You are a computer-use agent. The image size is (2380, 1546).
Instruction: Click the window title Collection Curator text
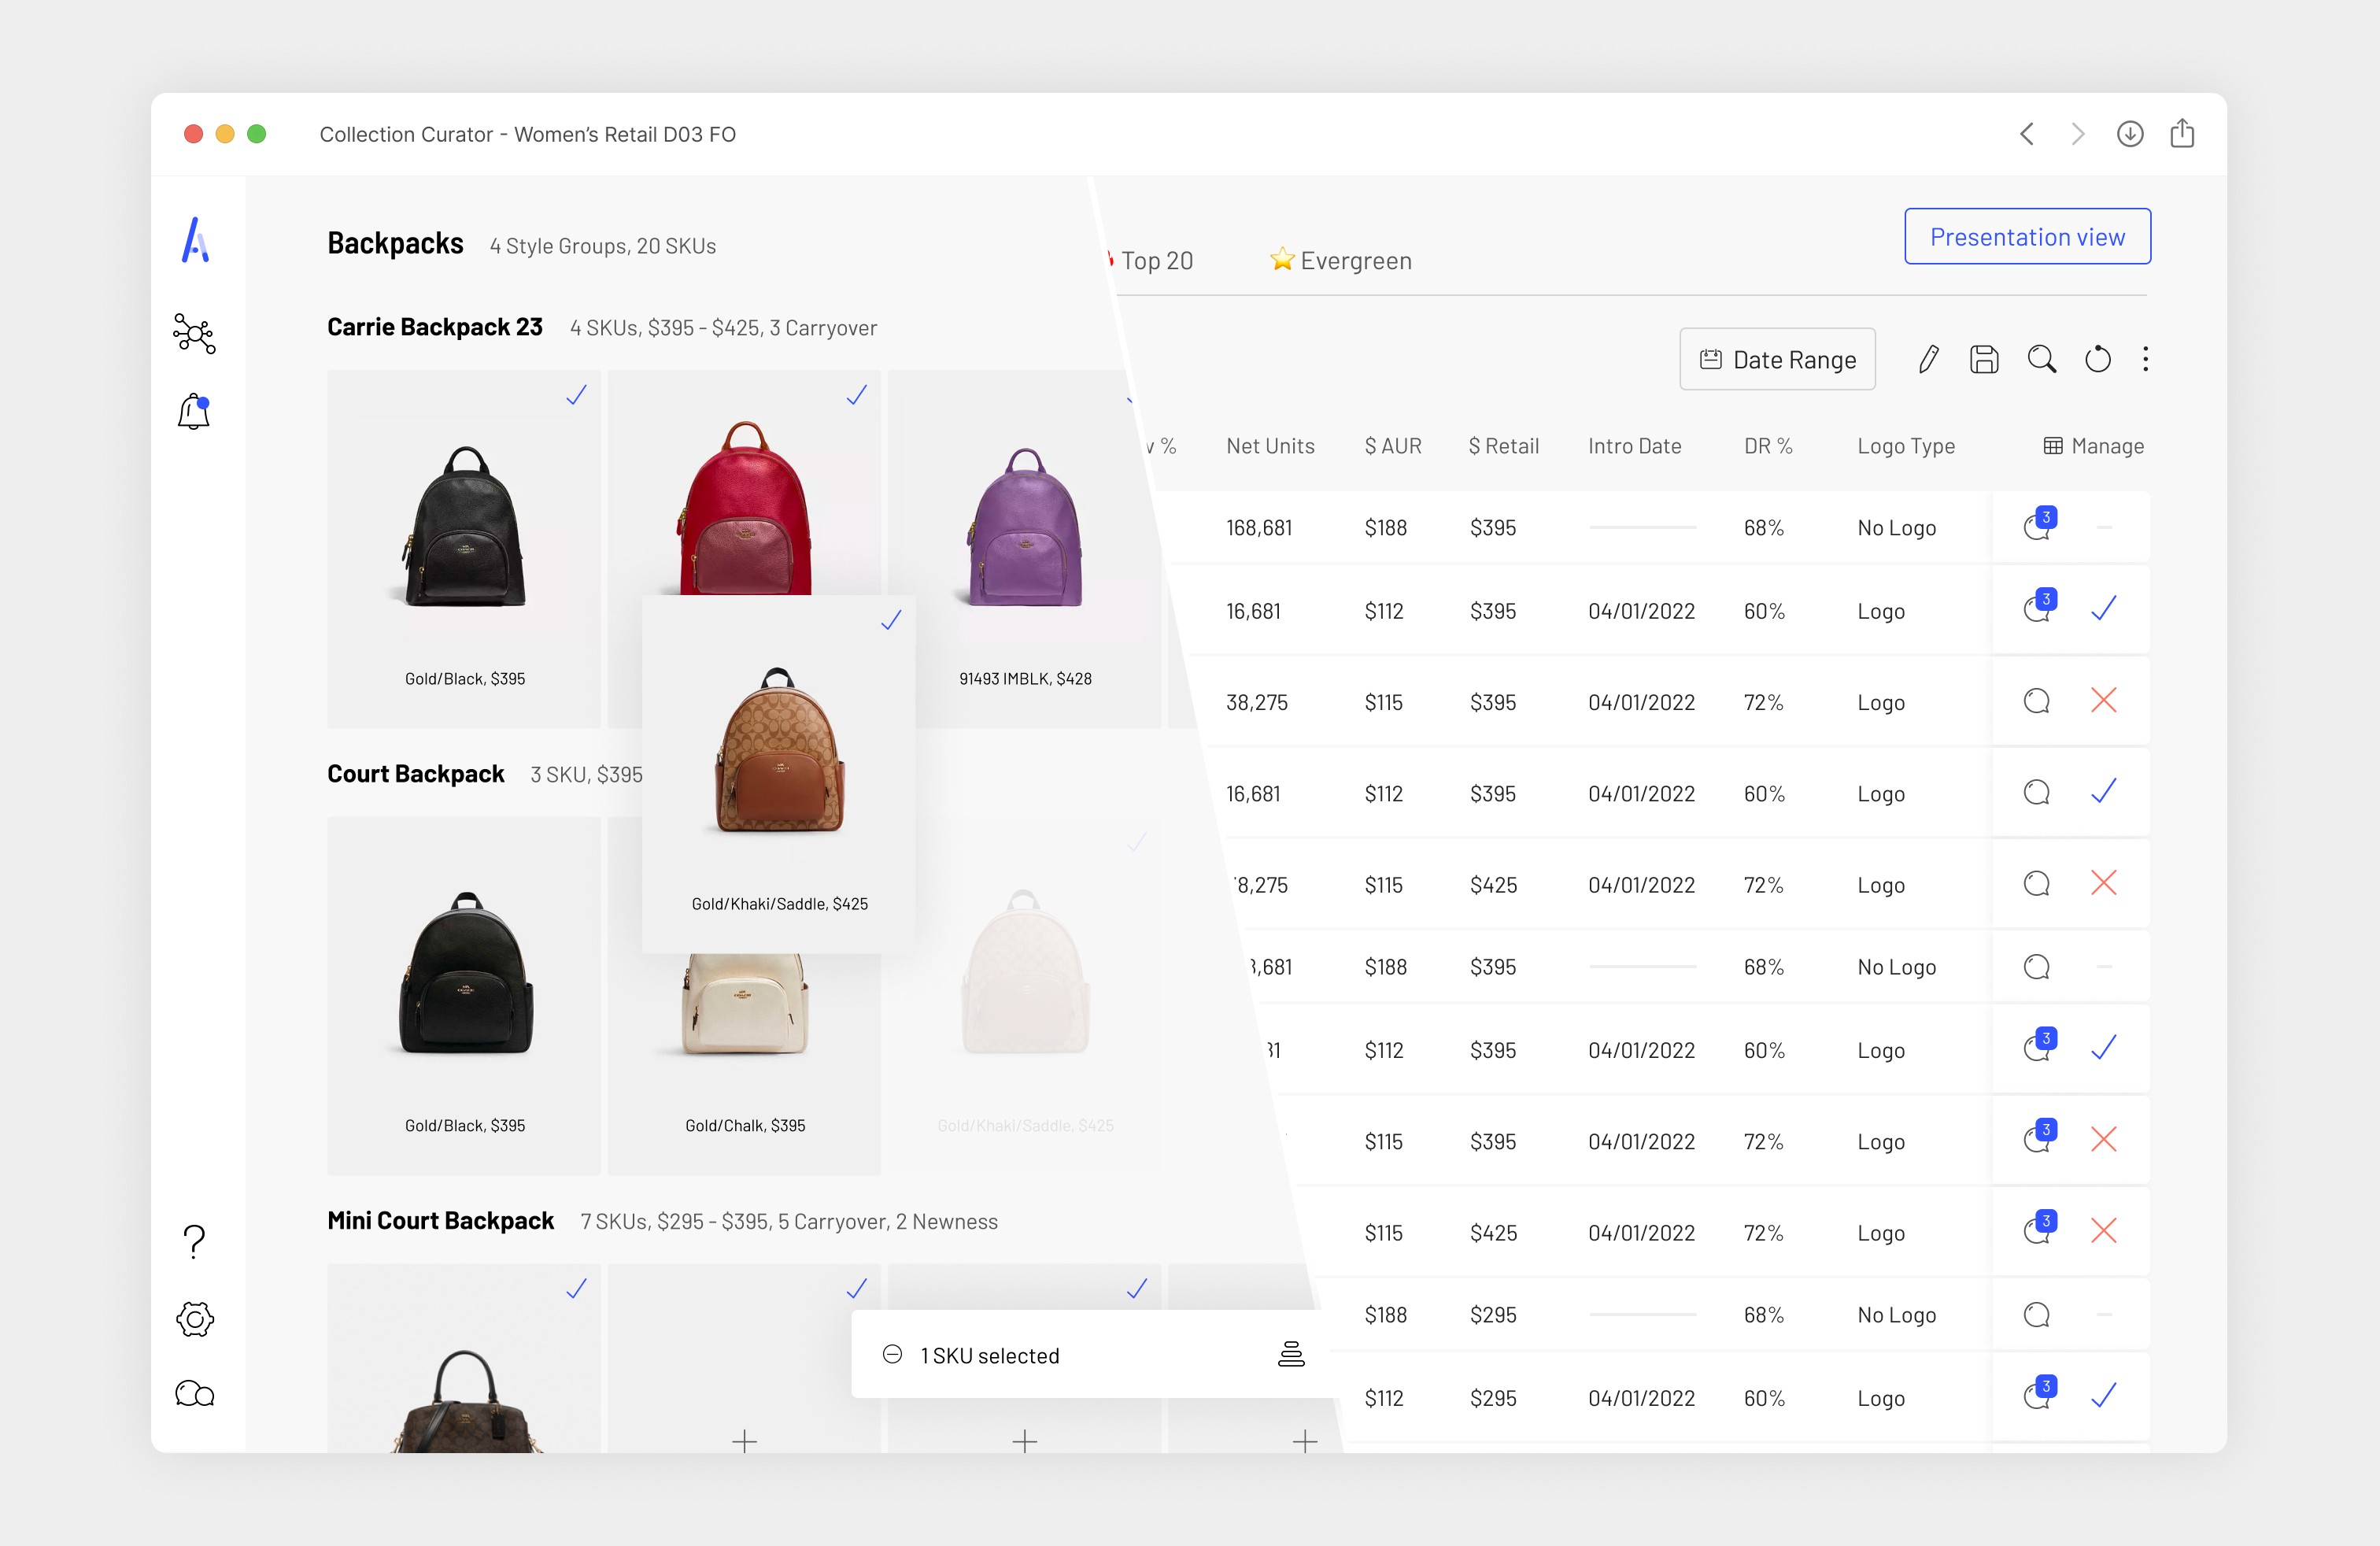528,134
